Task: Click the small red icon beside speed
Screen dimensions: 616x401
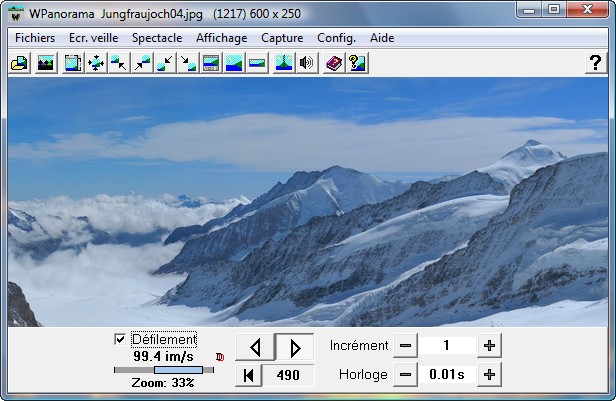Action: point(220,357)
